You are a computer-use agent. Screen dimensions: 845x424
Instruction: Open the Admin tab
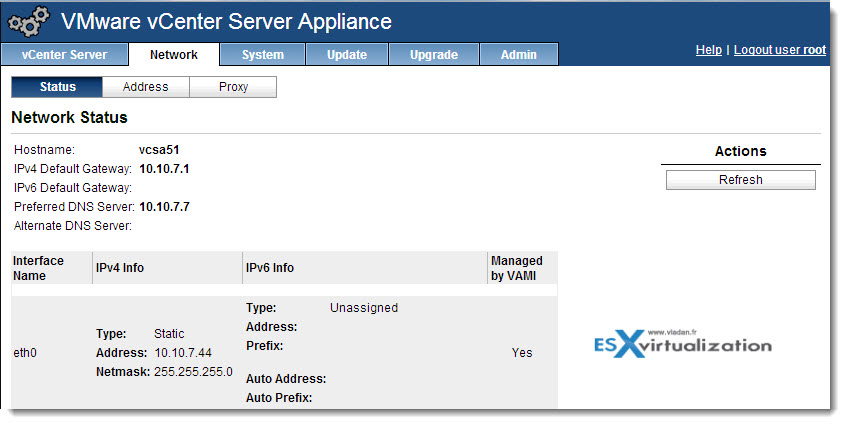[x=518, y=54]
